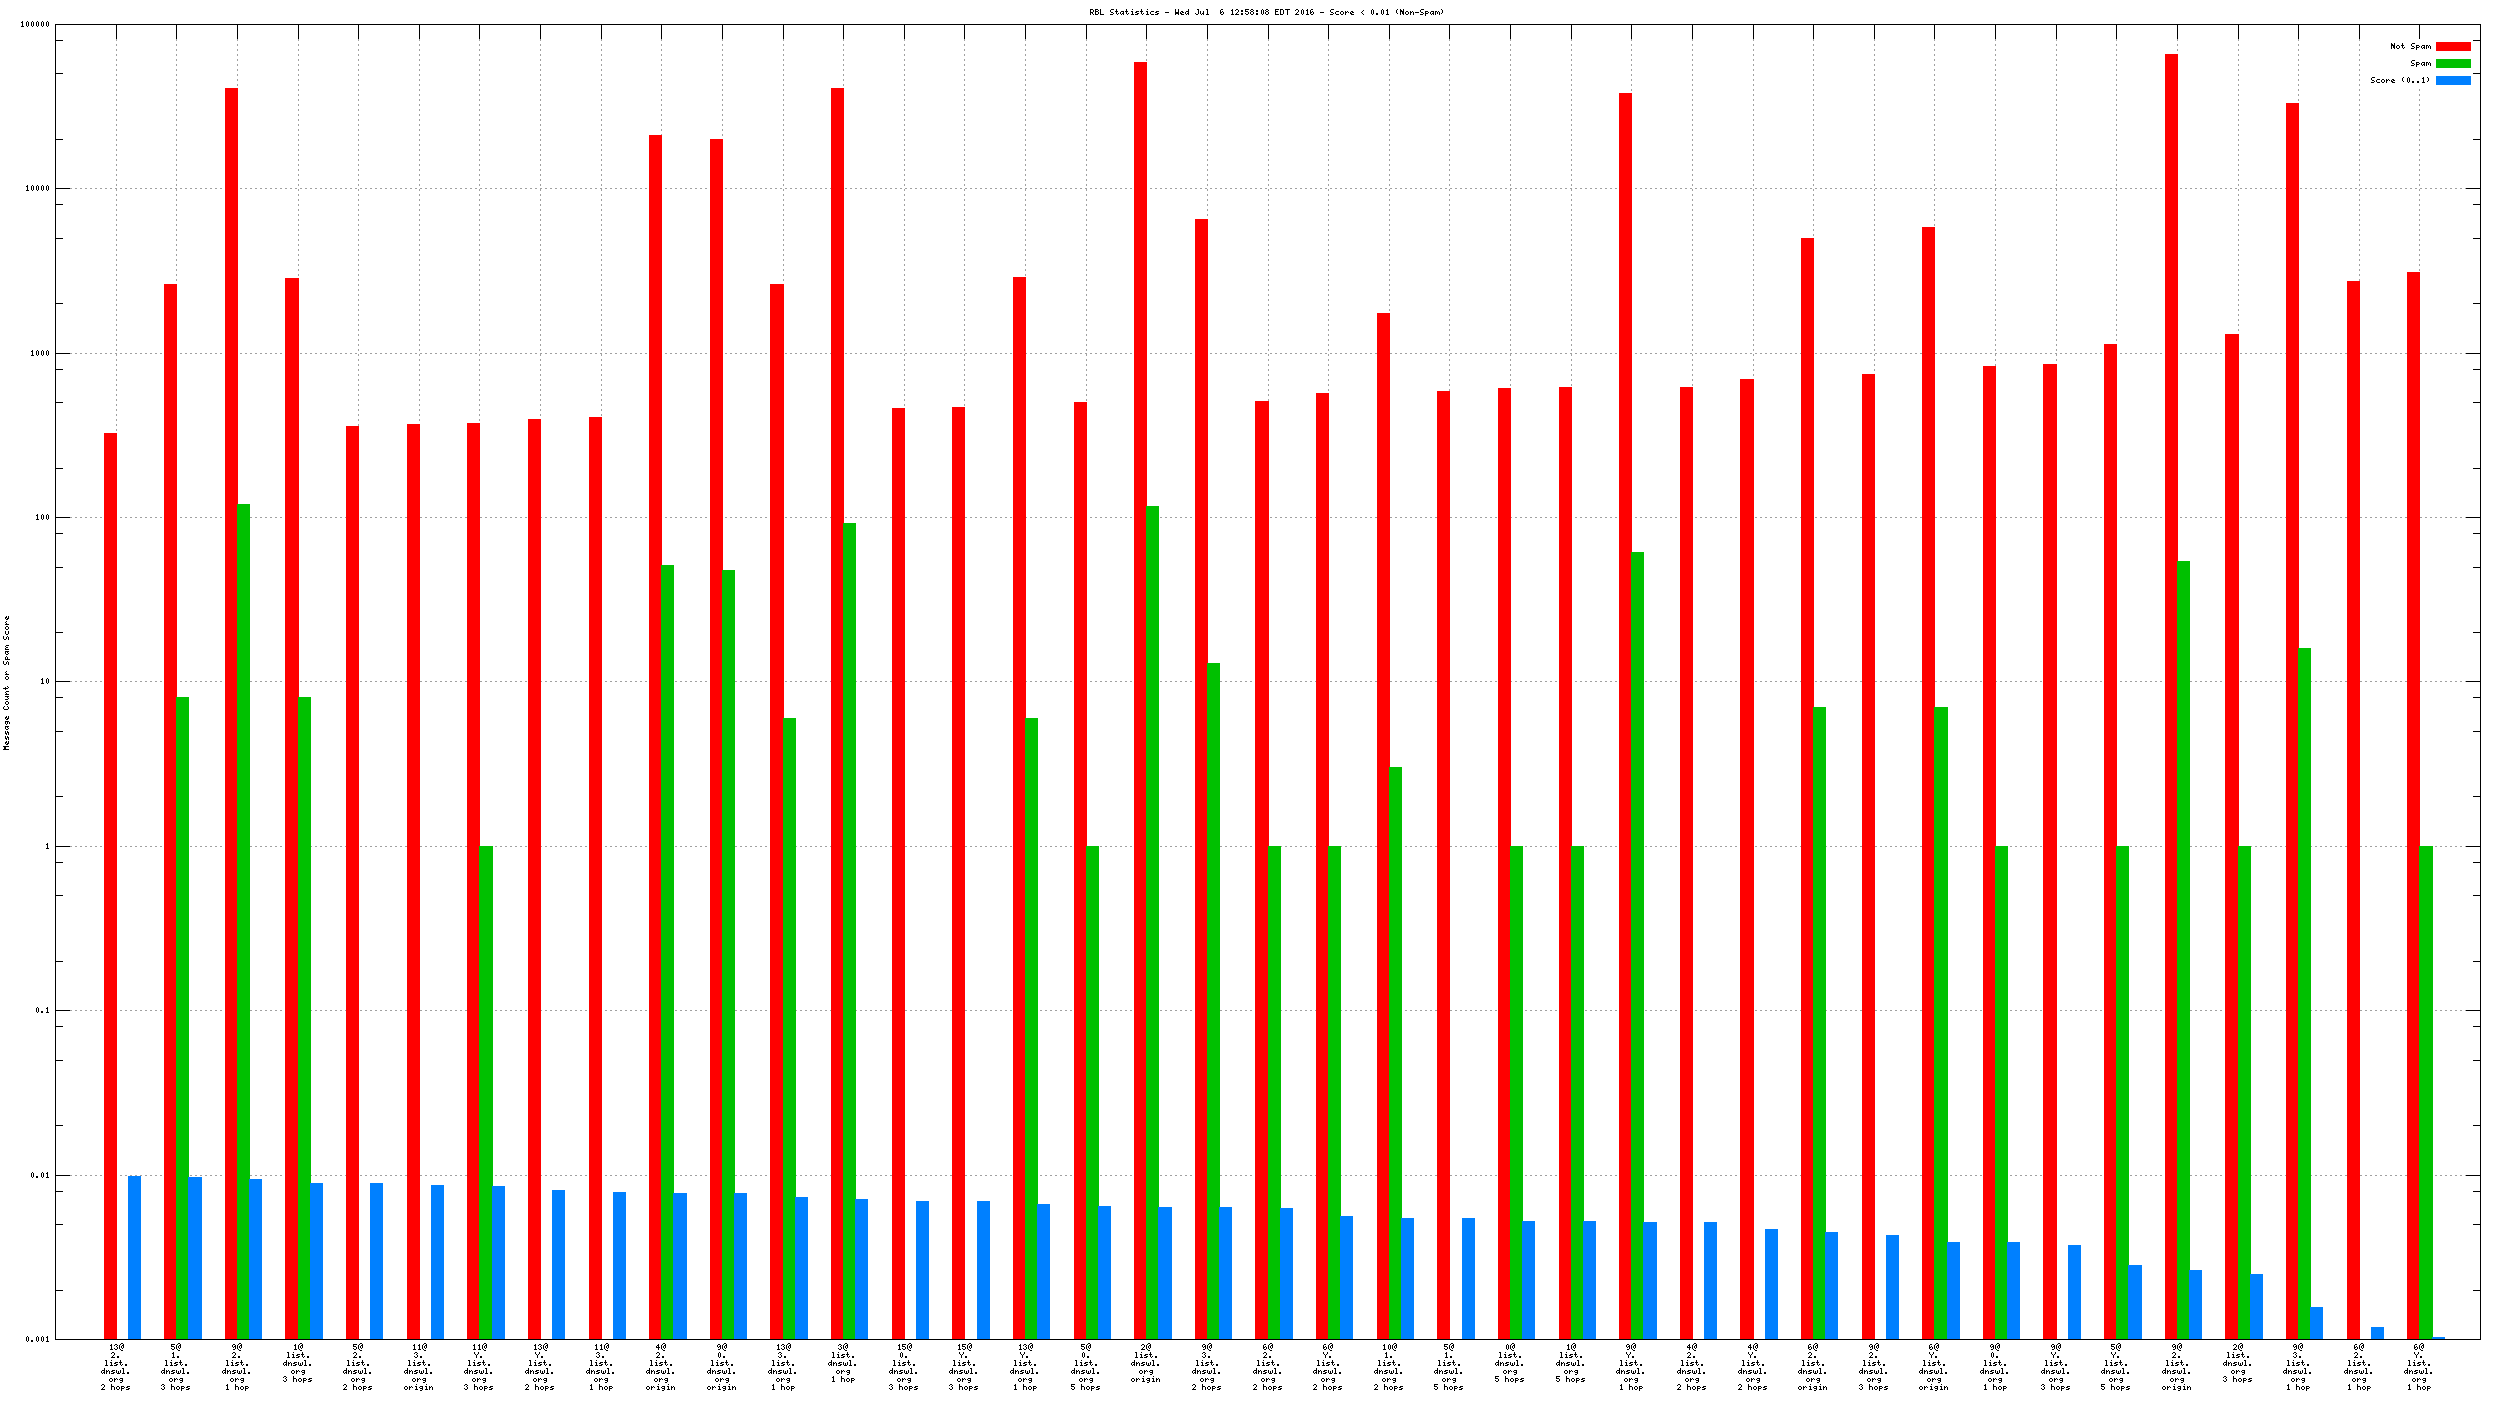Click the blue Score (0..1) legend swatch
The image size is (2496, 1404).
pos(2452,81)
